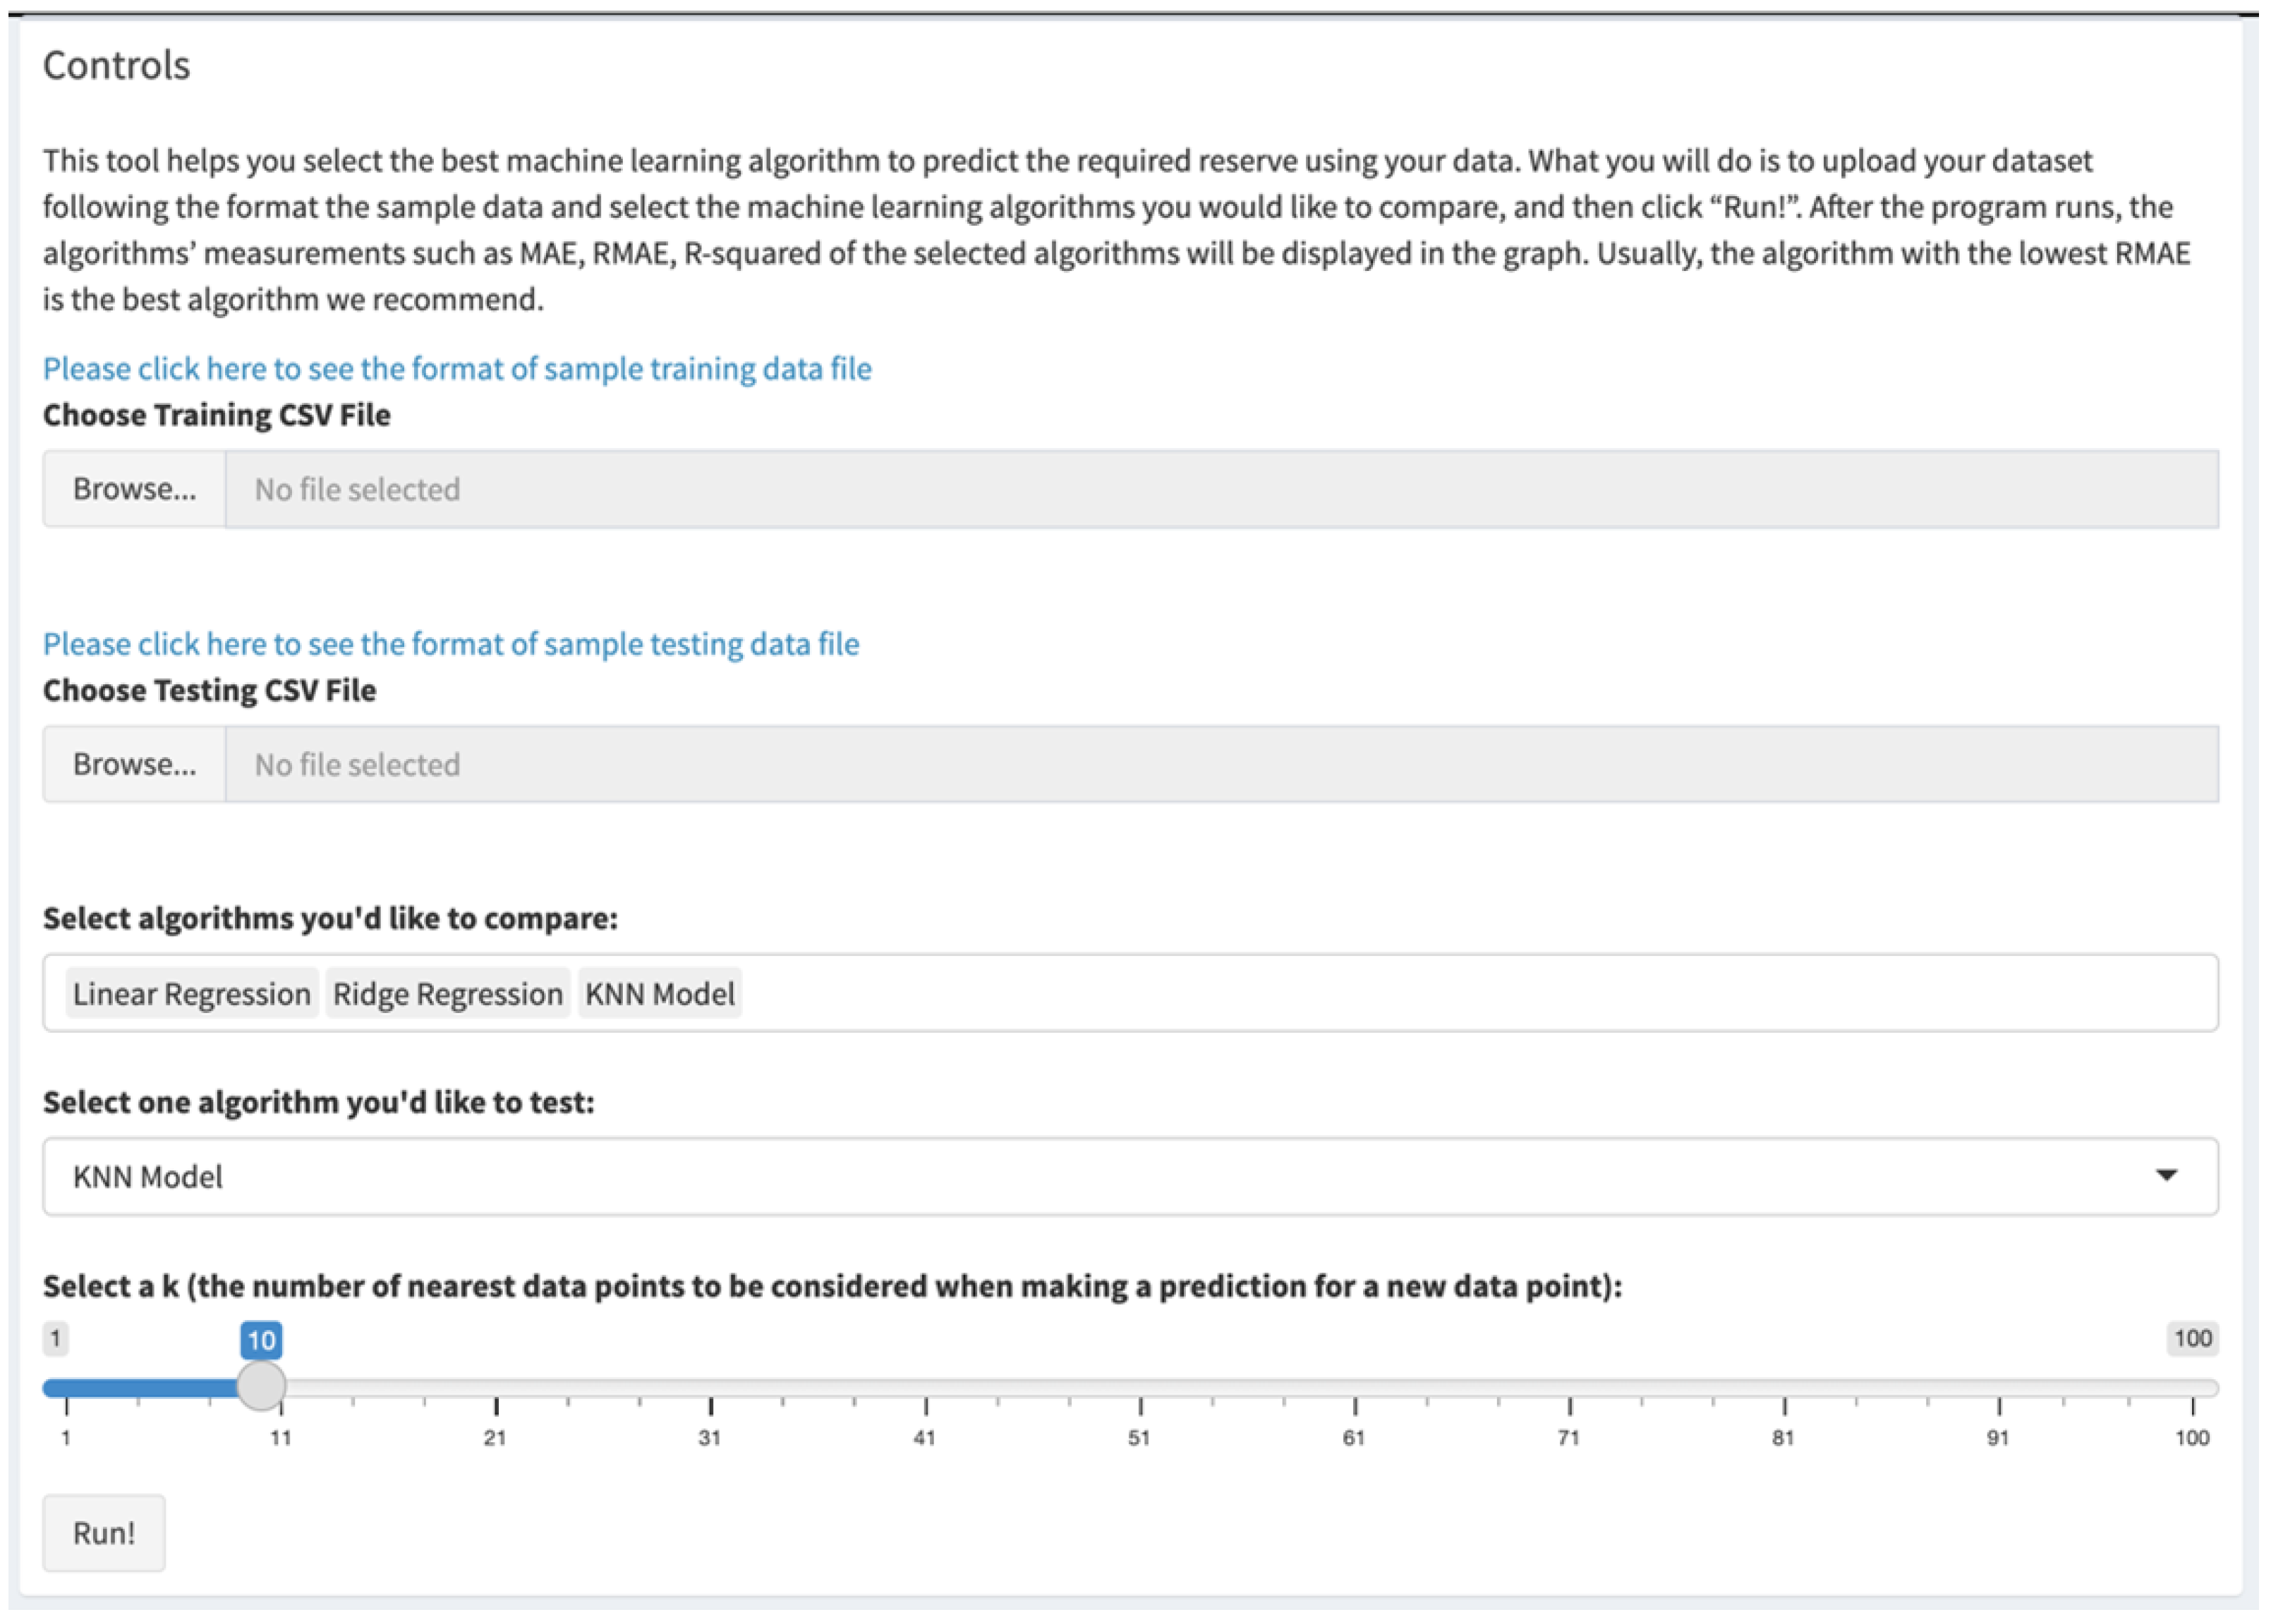Viewport: 2271px width, 1624px height.
Task: Set k slider to the 51 tick
Action: [x=1140, y=1388]
